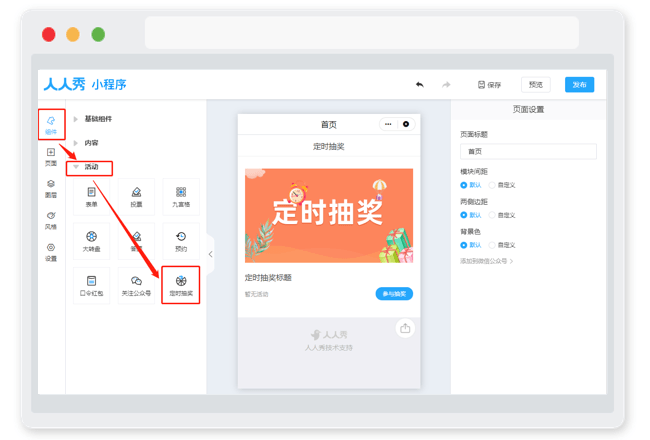Open the 组件 components sidebar tab
This screenshot has height=440, width=650.
click(x=51, y=124)
